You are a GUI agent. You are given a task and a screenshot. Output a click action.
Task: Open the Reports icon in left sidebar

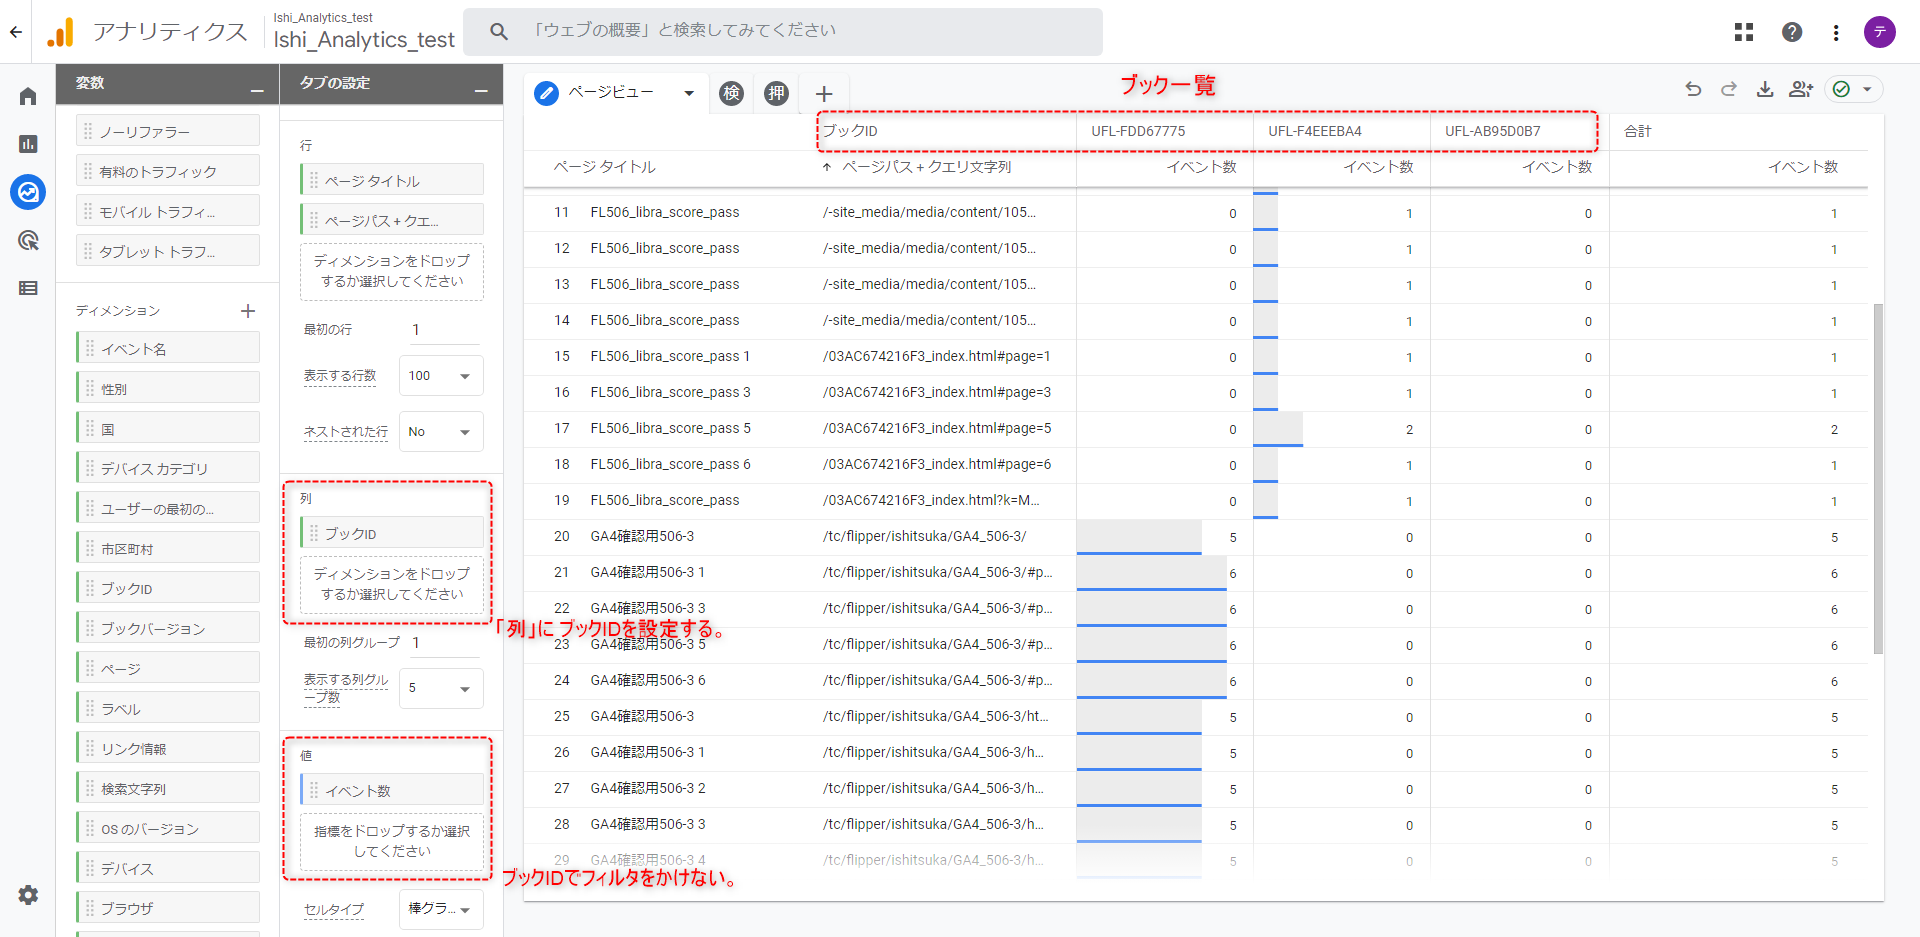[28, 144]
